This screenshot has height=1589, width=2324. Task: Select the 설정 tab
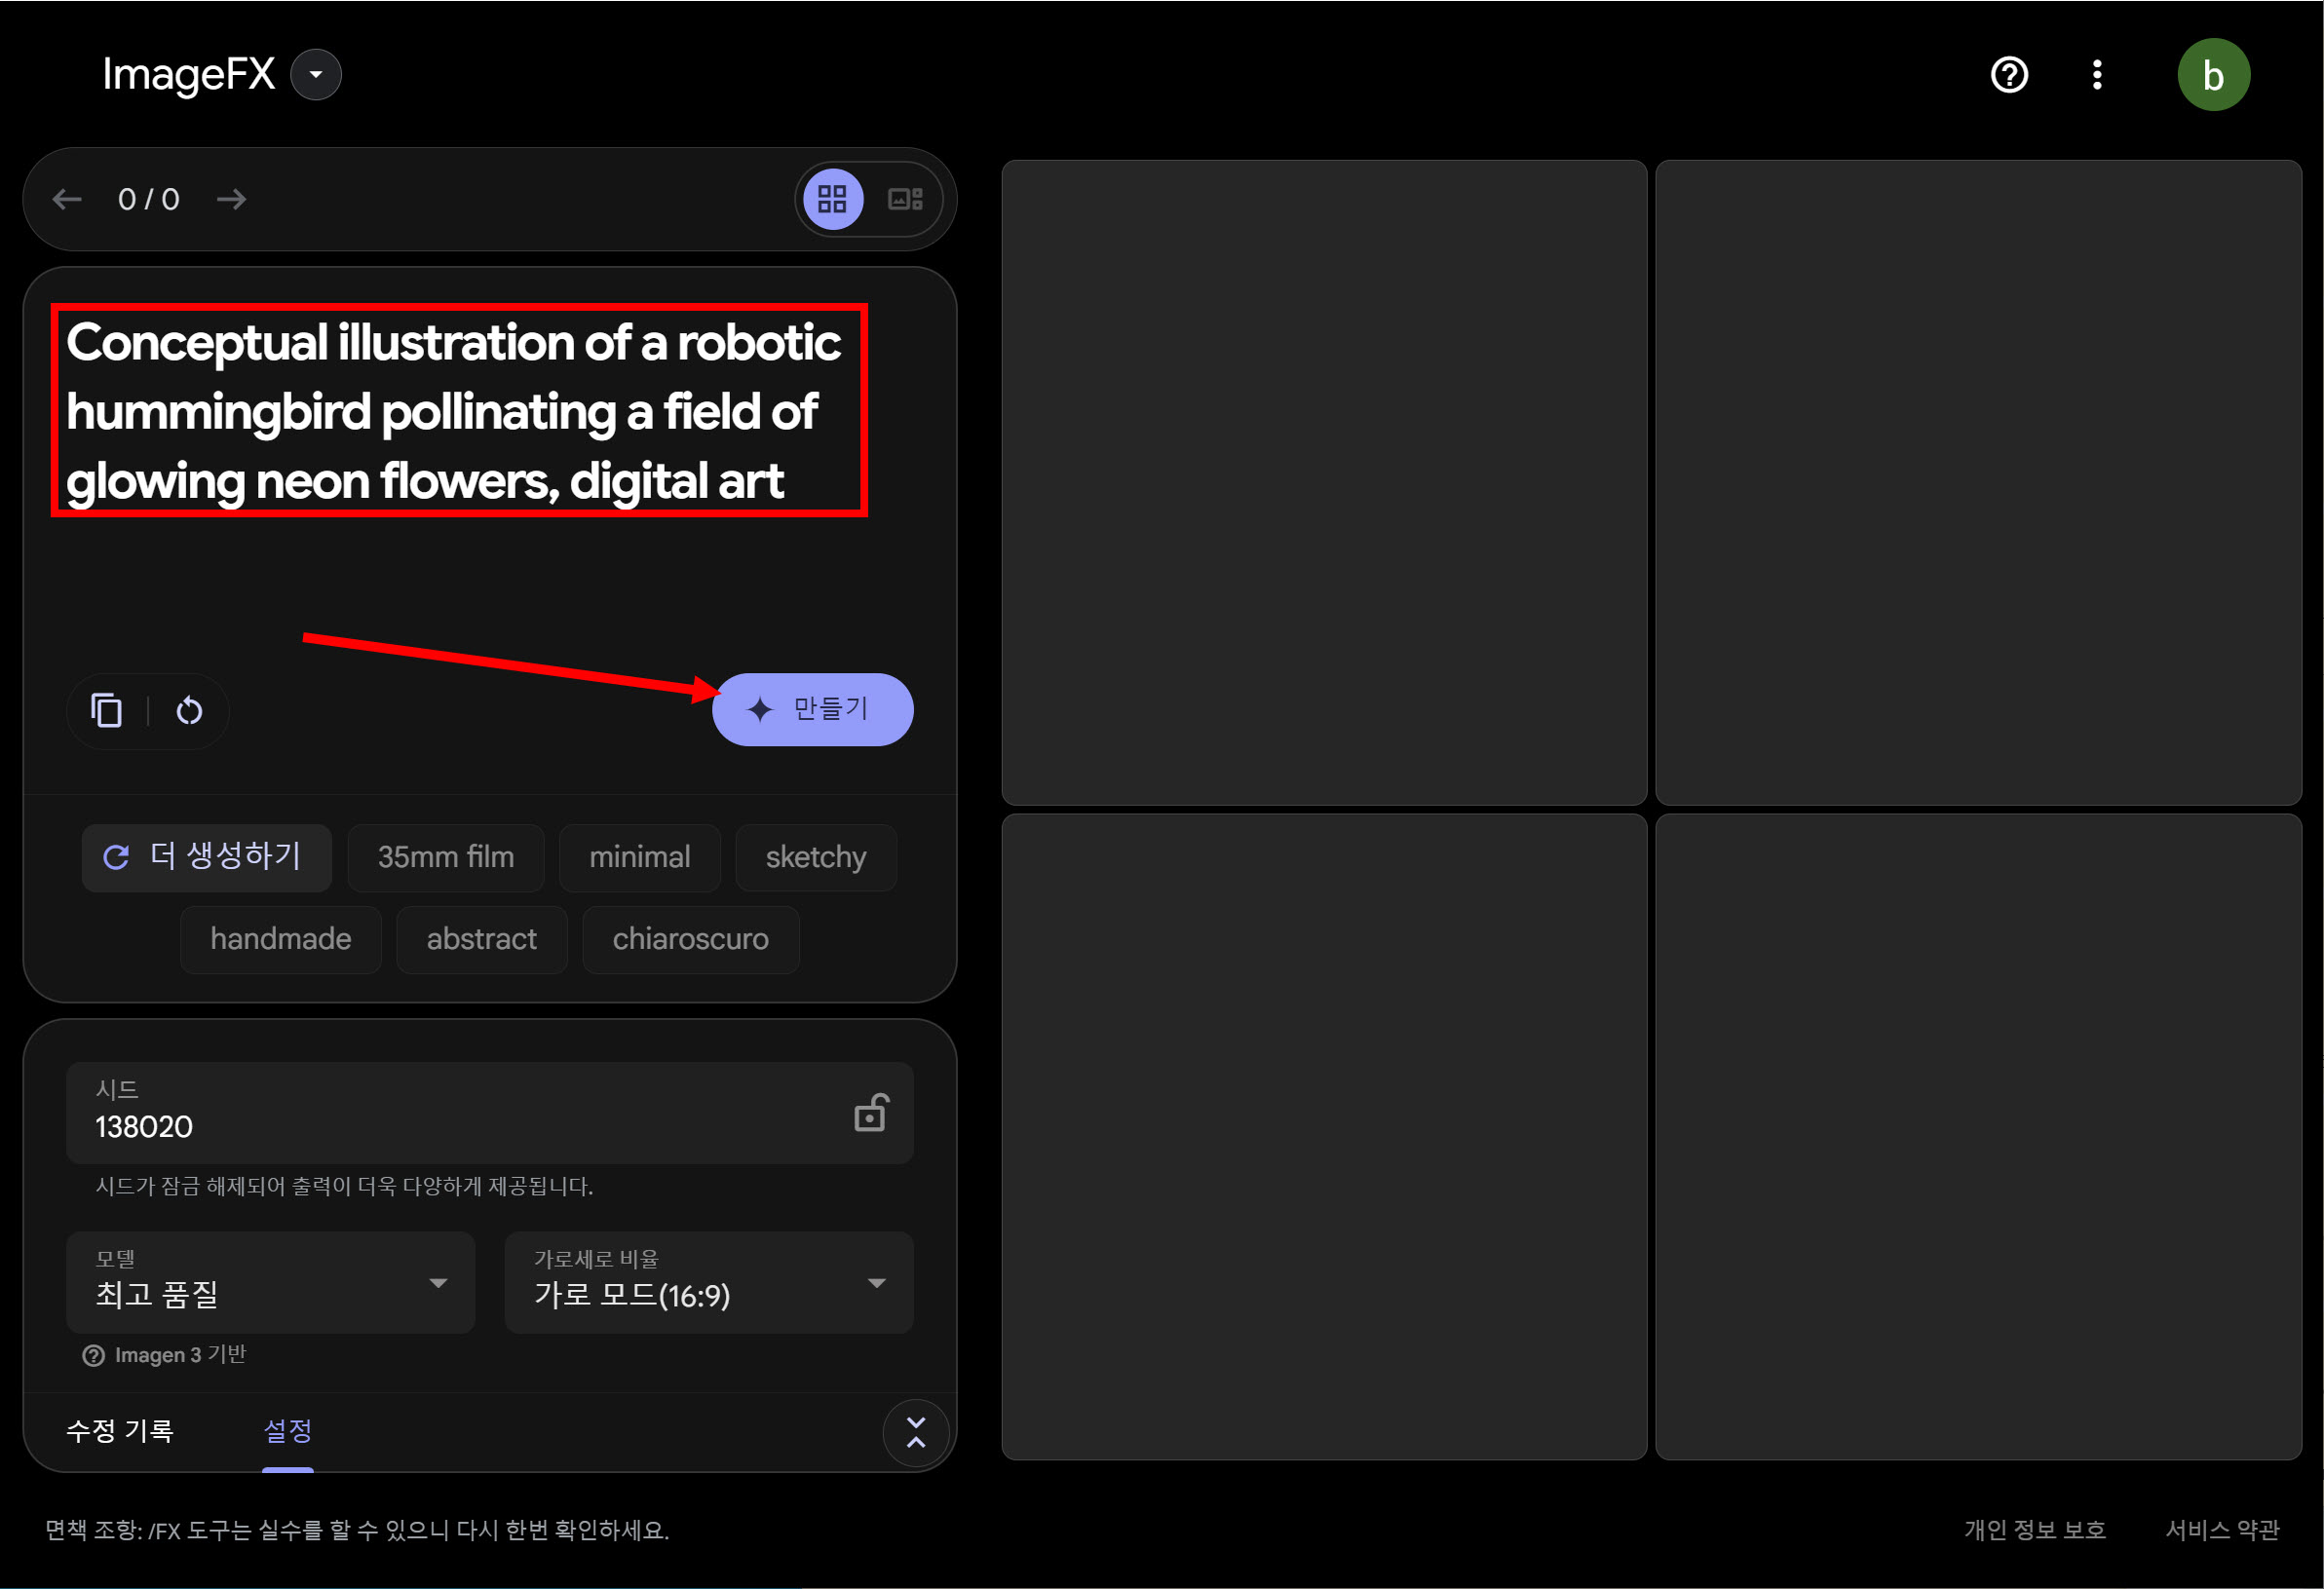pyautogui.click(x=288, y=1431)
